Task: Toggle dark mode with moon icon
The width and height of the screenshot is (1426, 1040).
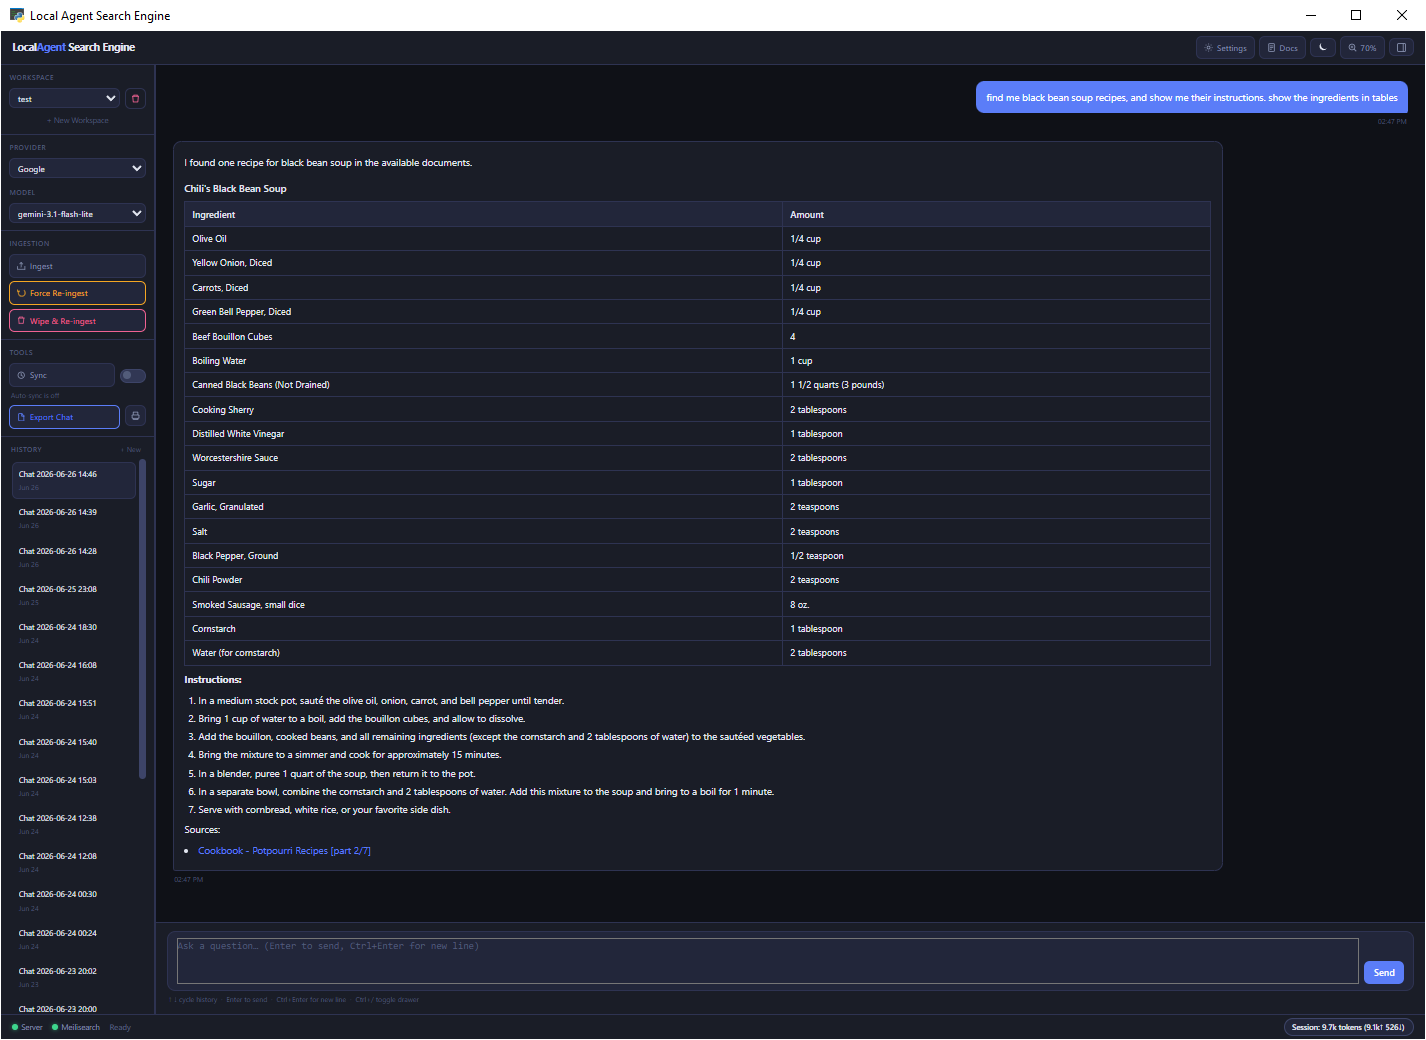Action: [1323, 47]
